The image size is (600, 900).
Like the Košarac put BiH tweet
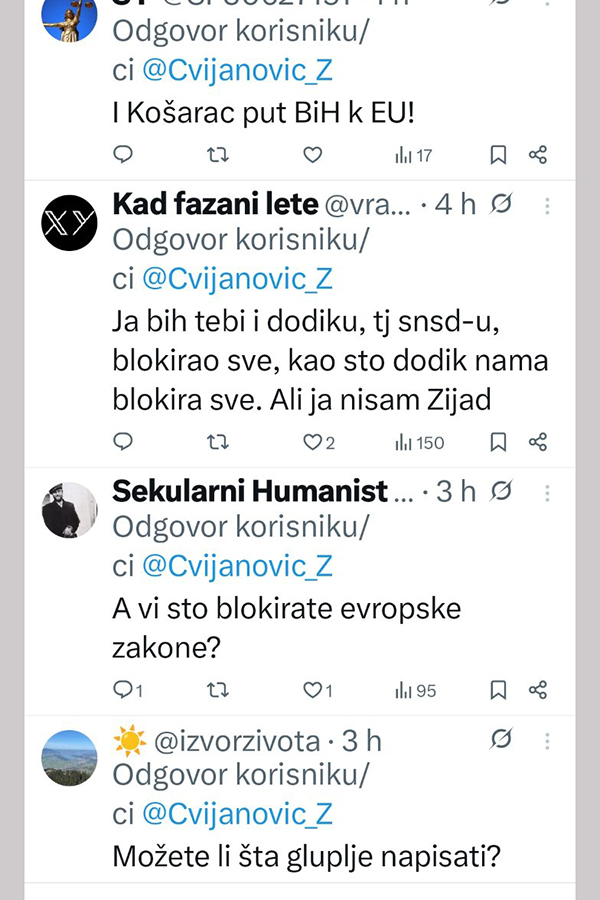[313, 154]
